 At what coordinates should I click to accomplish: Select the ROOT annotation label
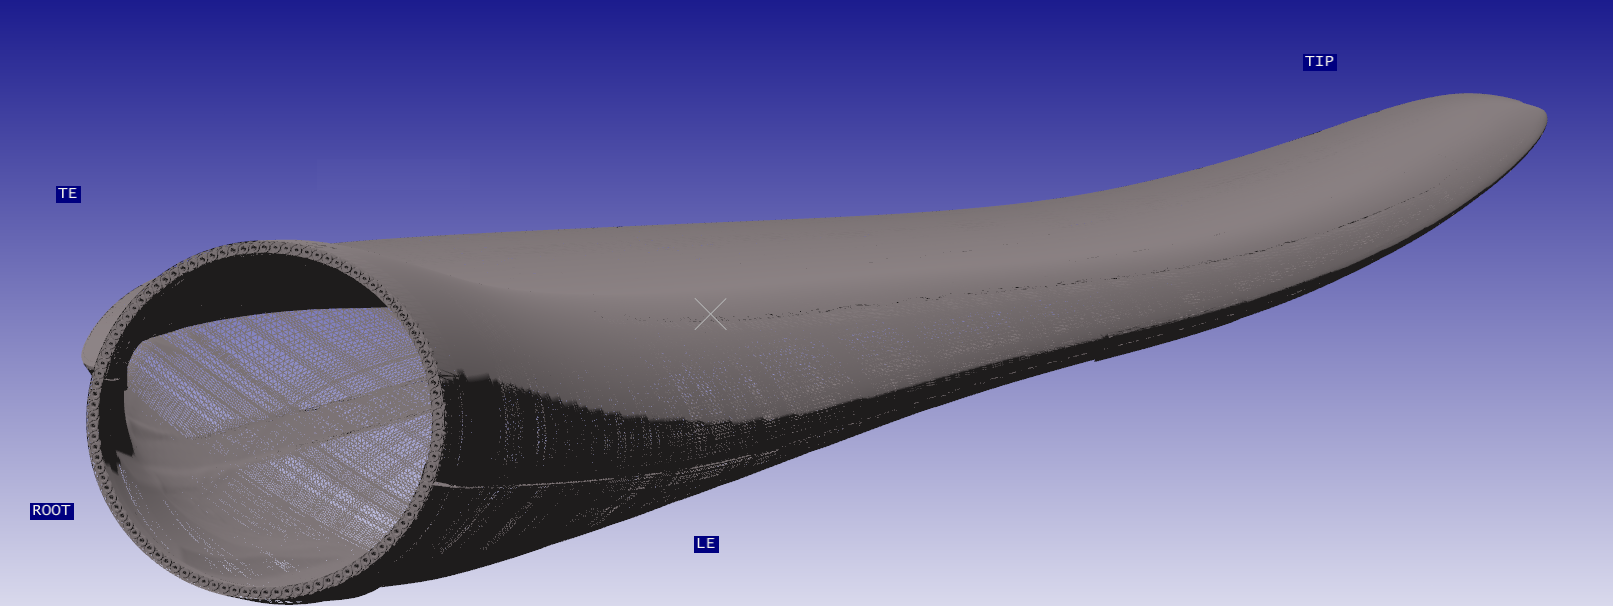click(51, 511)
